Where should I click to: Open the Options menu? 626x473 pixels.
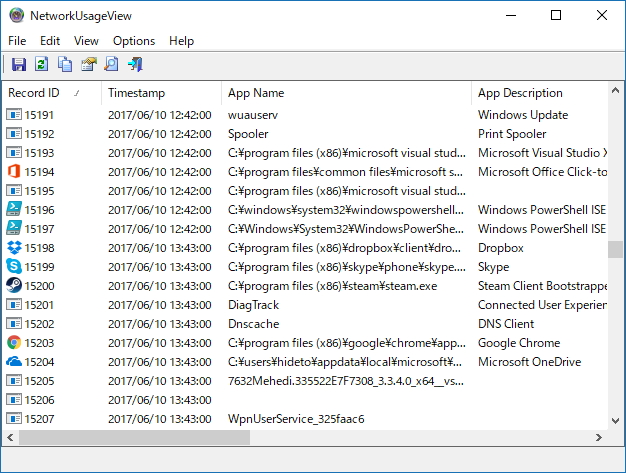pyautogui.click(x=134, y=41)
